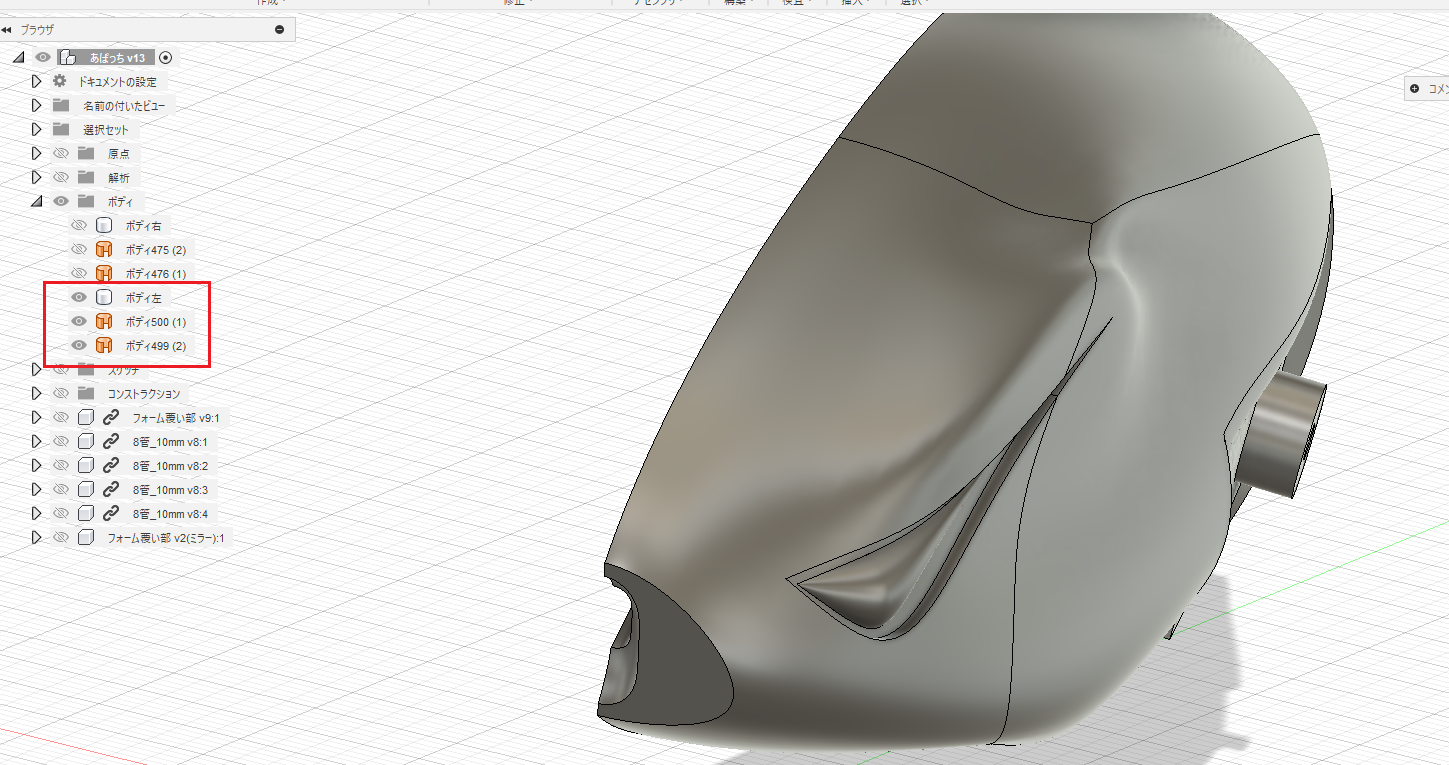Select the ドキュメントの設定 label
1449x765 pixels.
(x=117, y=82)
